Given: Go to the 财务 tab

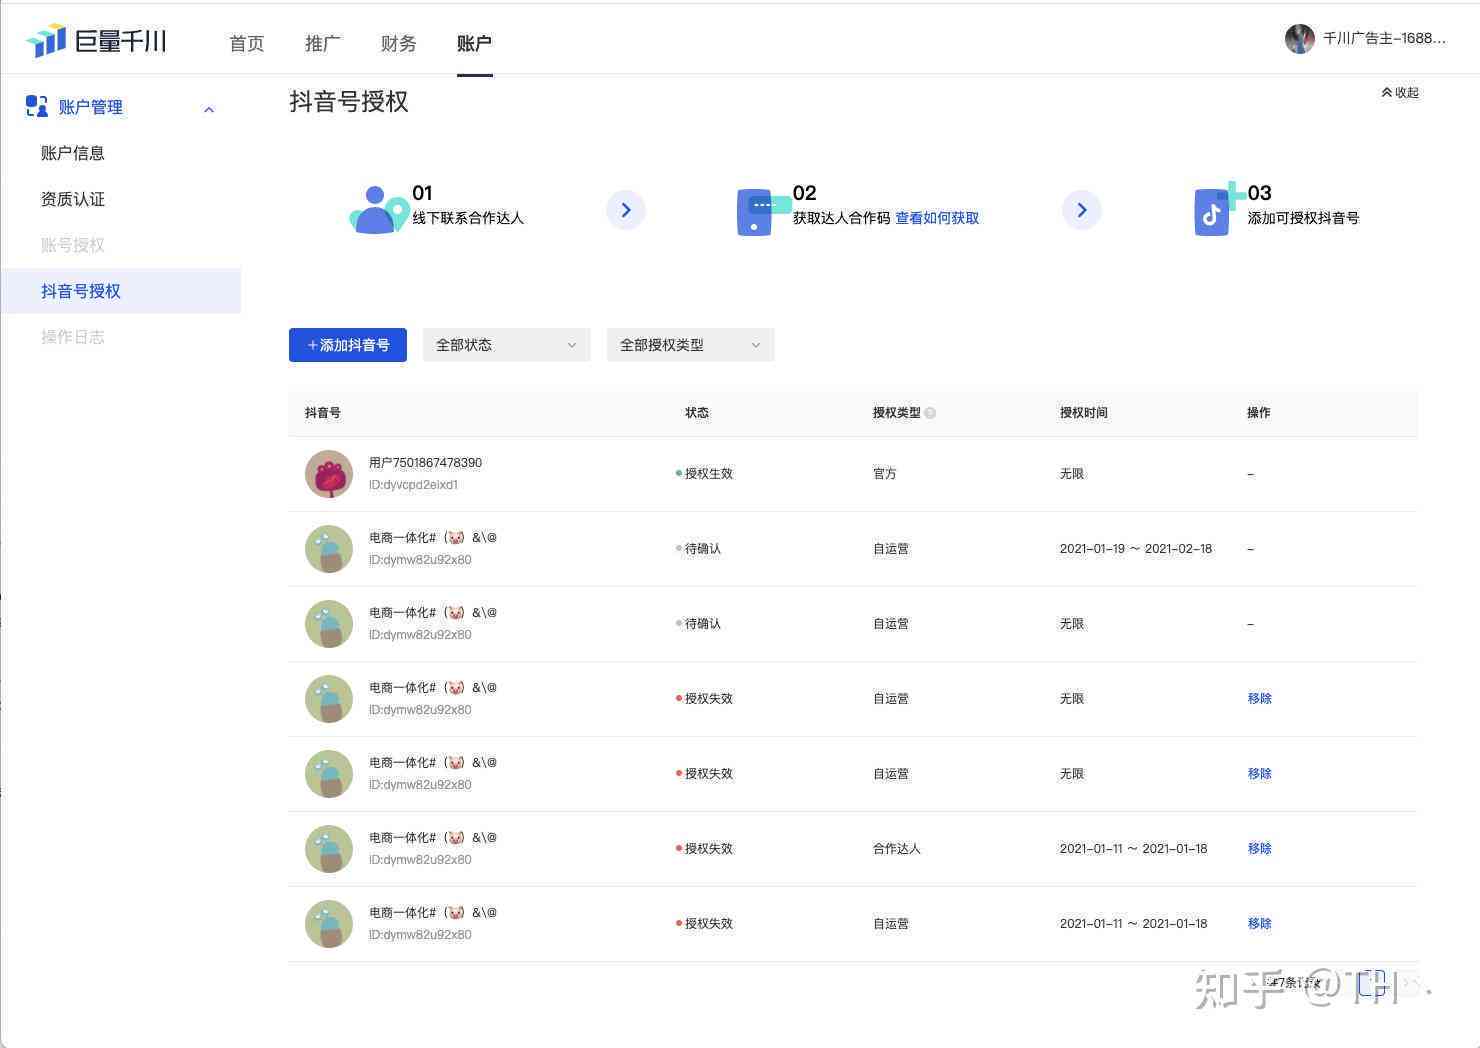Looking at the screenshot, I should pyautogui.click(x=398, y=43).
